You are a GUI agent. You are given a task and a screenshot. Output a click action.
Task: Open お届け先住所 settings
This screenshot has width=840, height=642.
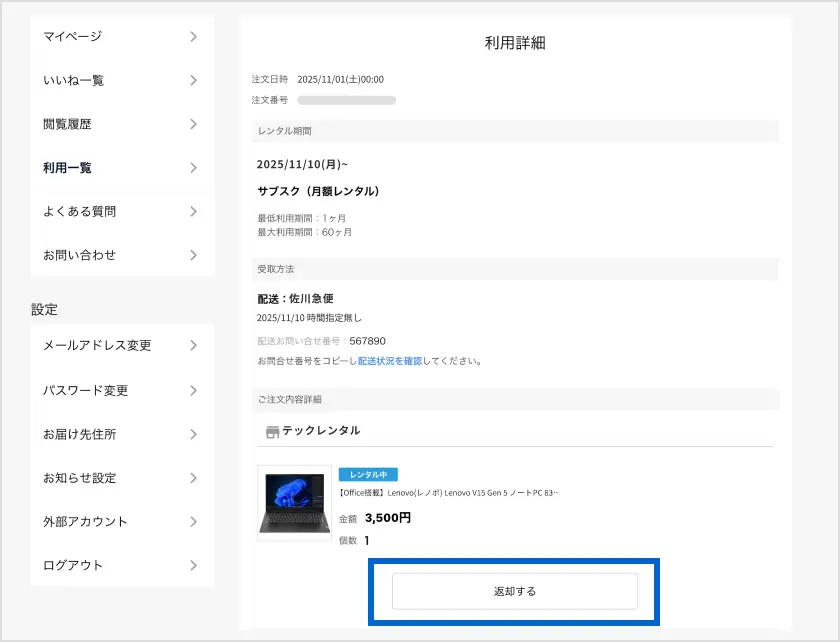point(122,434)
